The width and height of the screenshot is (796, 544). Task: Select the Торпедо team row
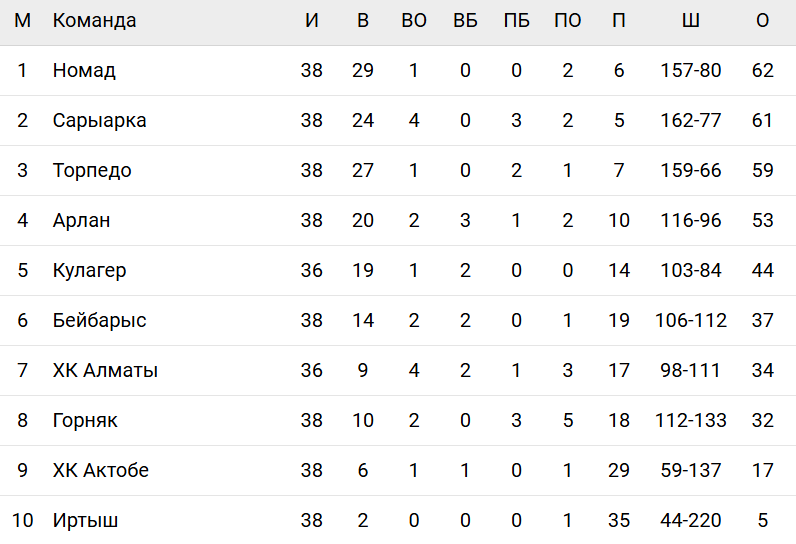pyautogui.click(x=92, y=171)
